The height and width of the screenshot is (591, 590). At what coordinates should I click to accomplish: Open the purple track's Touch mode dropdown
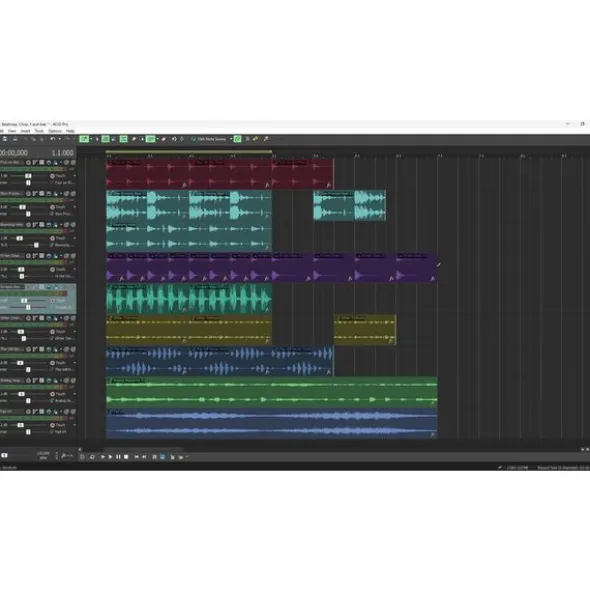click(75, 269)
